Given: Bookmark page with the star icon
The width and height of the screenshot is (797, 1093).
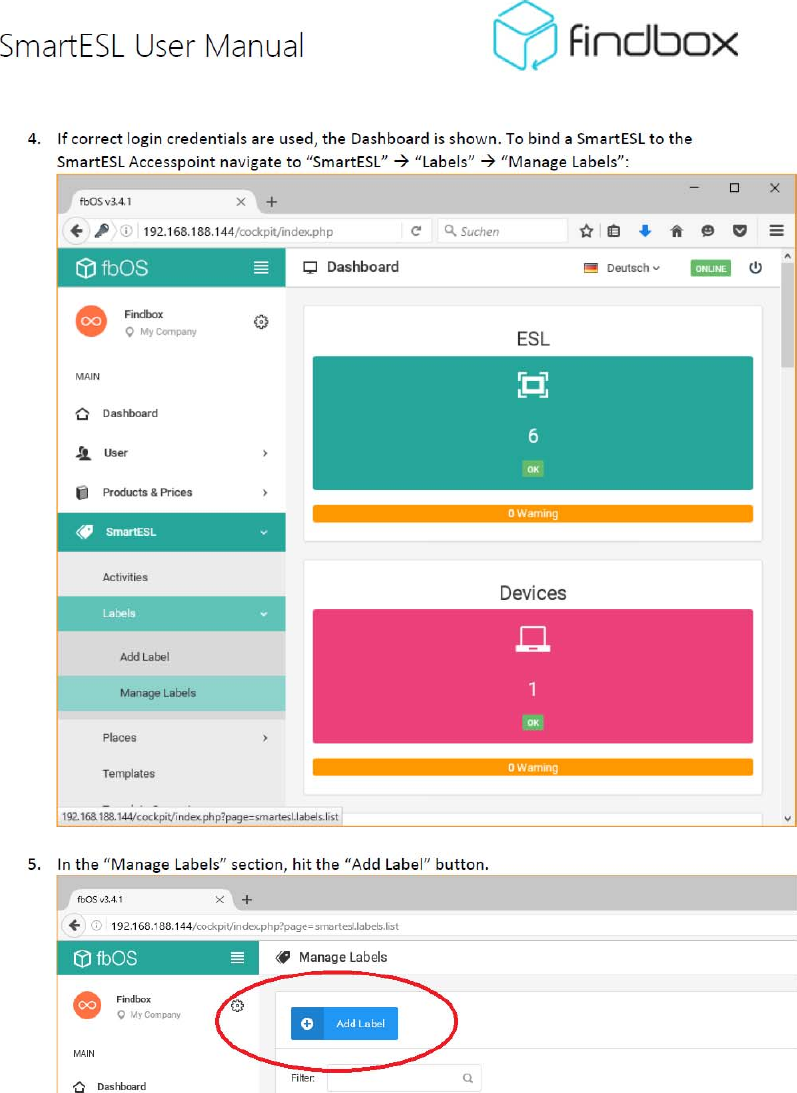Looking at the screenshot, I should pyautogui.click(x=586, y=231).
